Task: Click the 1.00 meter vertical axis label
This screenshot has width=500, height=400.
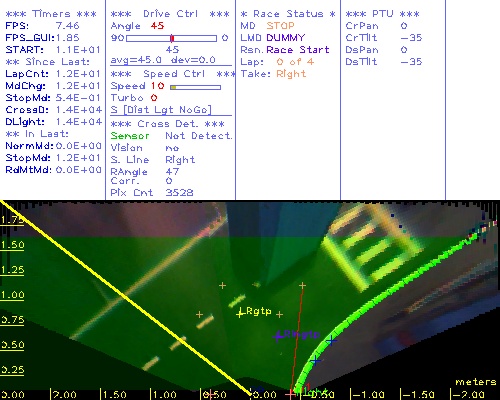Action: pyautogui.click(x=12, y=295)
